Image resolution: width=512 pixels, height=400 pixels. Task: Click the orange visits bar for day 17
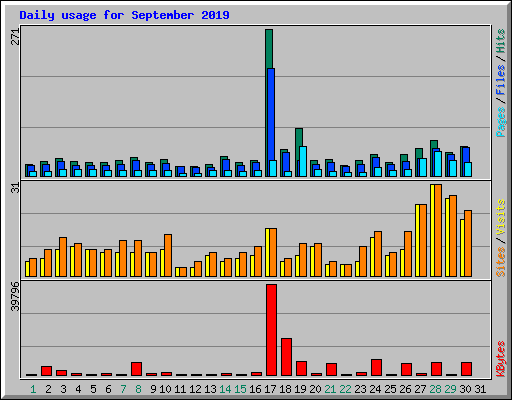point(273,252)
